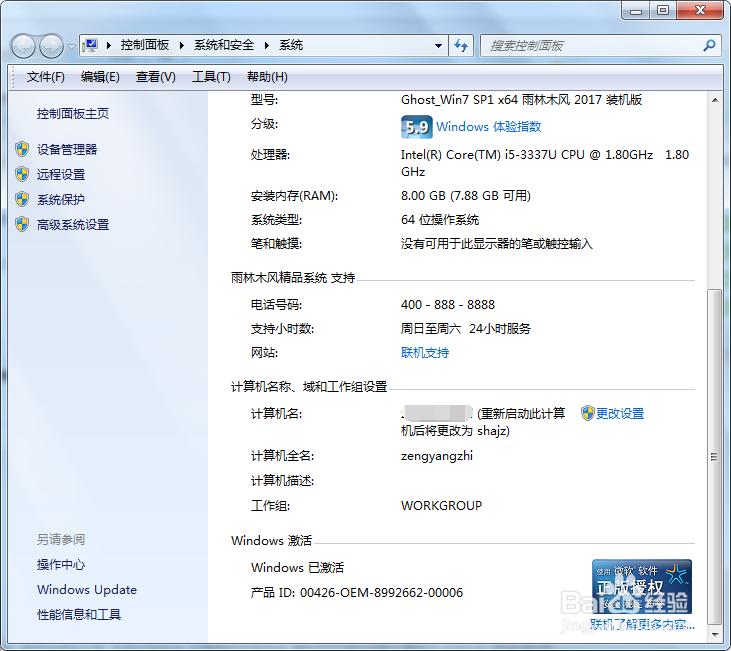Screen dimensions: 731x651
Task: Click the shield icon beside 更改设置
Action: click(x=587, y=413)
